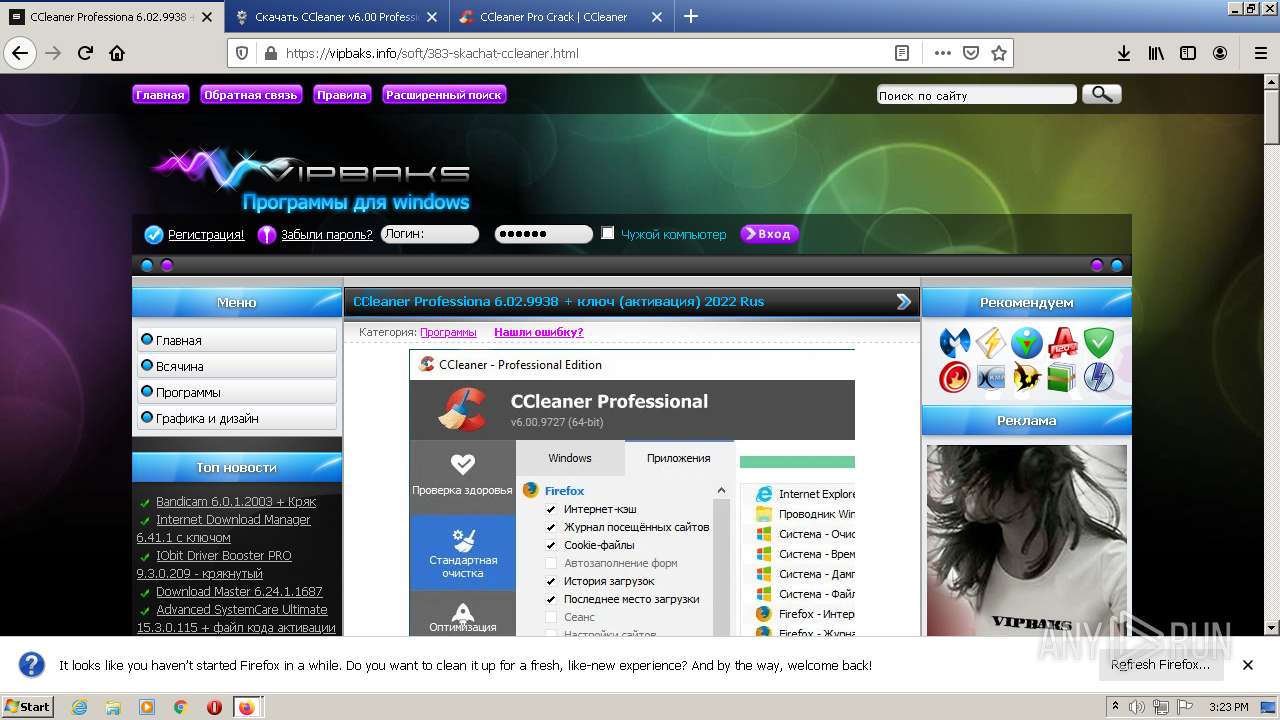1280x720 pixels.
Task: Select Всячина in the sidebar menu
Action: pos(237,366)
